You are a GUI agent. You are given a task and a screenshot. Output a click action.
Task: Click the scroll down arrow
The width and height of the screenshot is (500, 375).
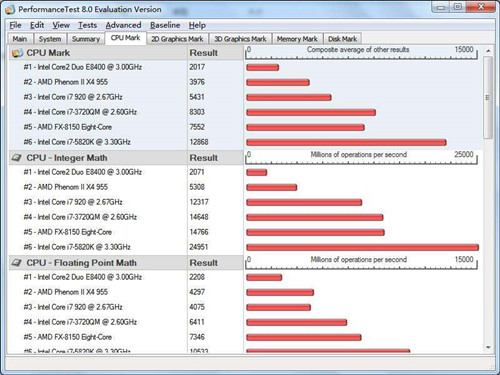(488, 347)
